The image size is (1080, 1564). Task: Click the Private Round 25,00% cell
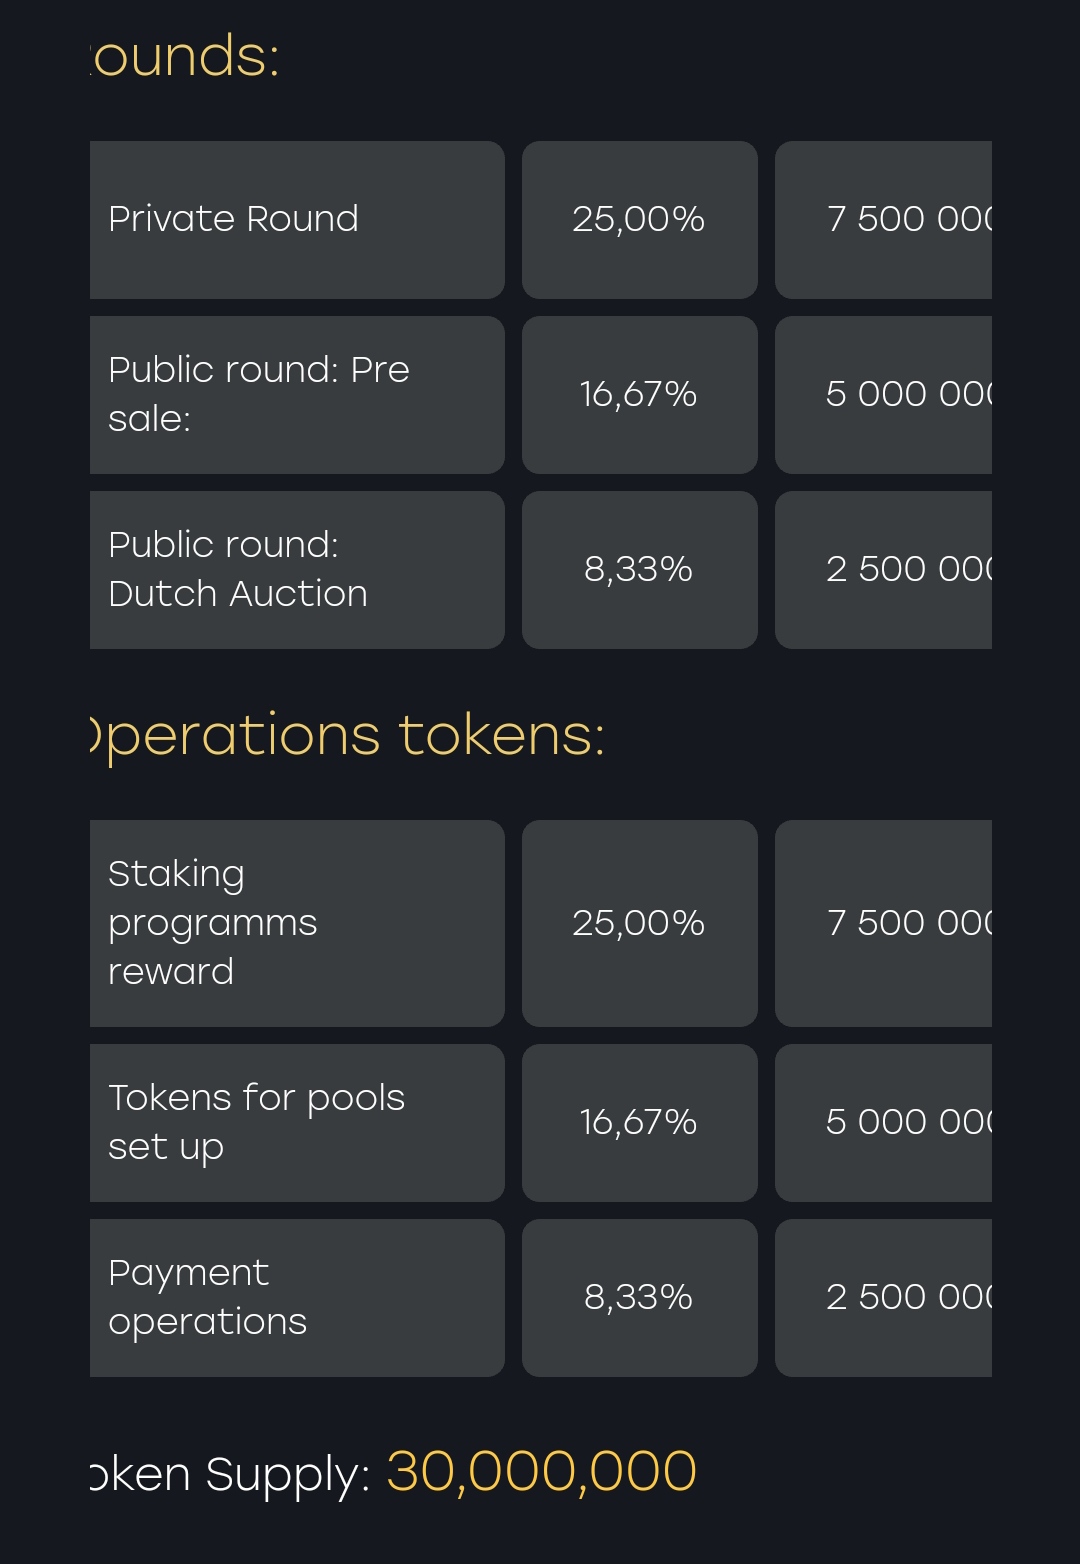pyautogui.click(x=640, y=220)
